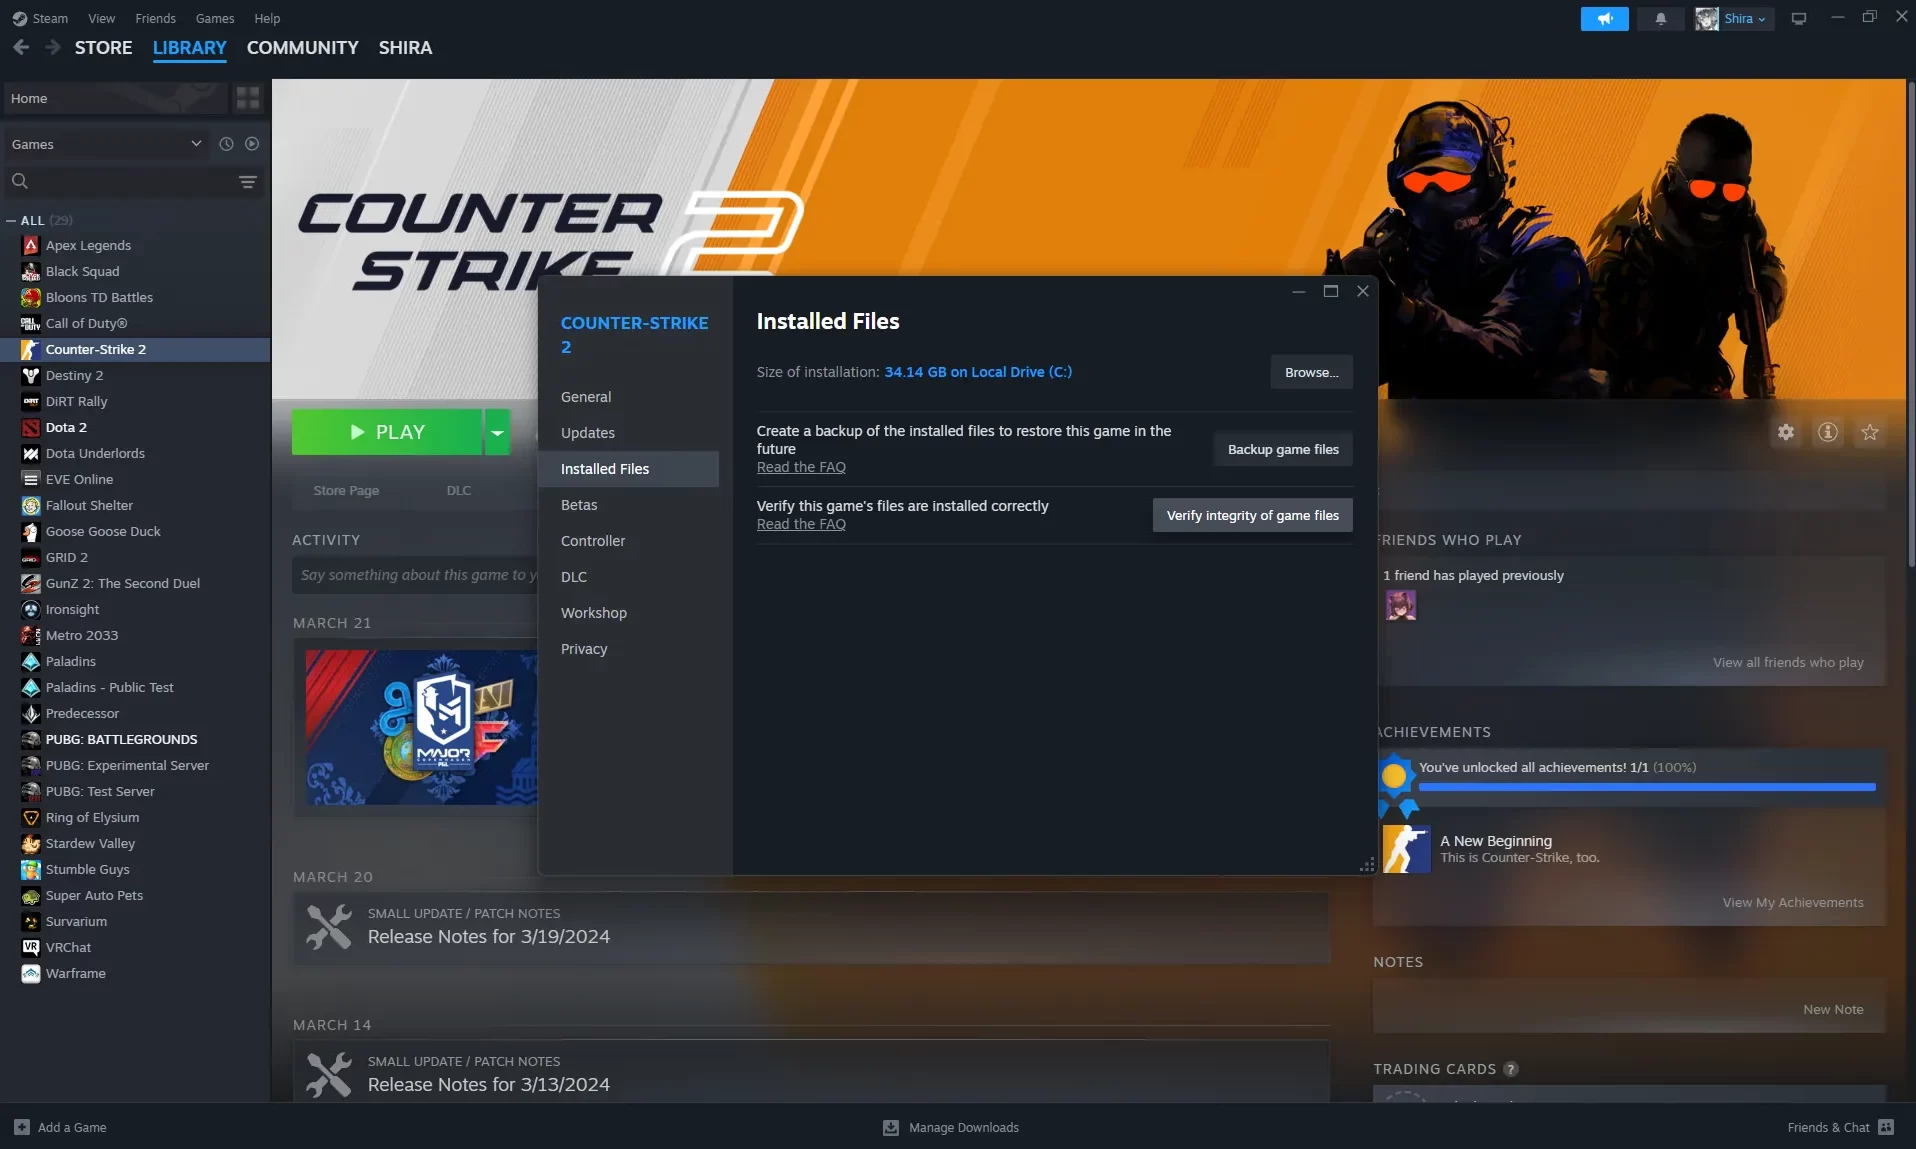Click the March 21 major event thumbnail
1916x1149 pixels.
pyautogui.click(x=421, y=727)
